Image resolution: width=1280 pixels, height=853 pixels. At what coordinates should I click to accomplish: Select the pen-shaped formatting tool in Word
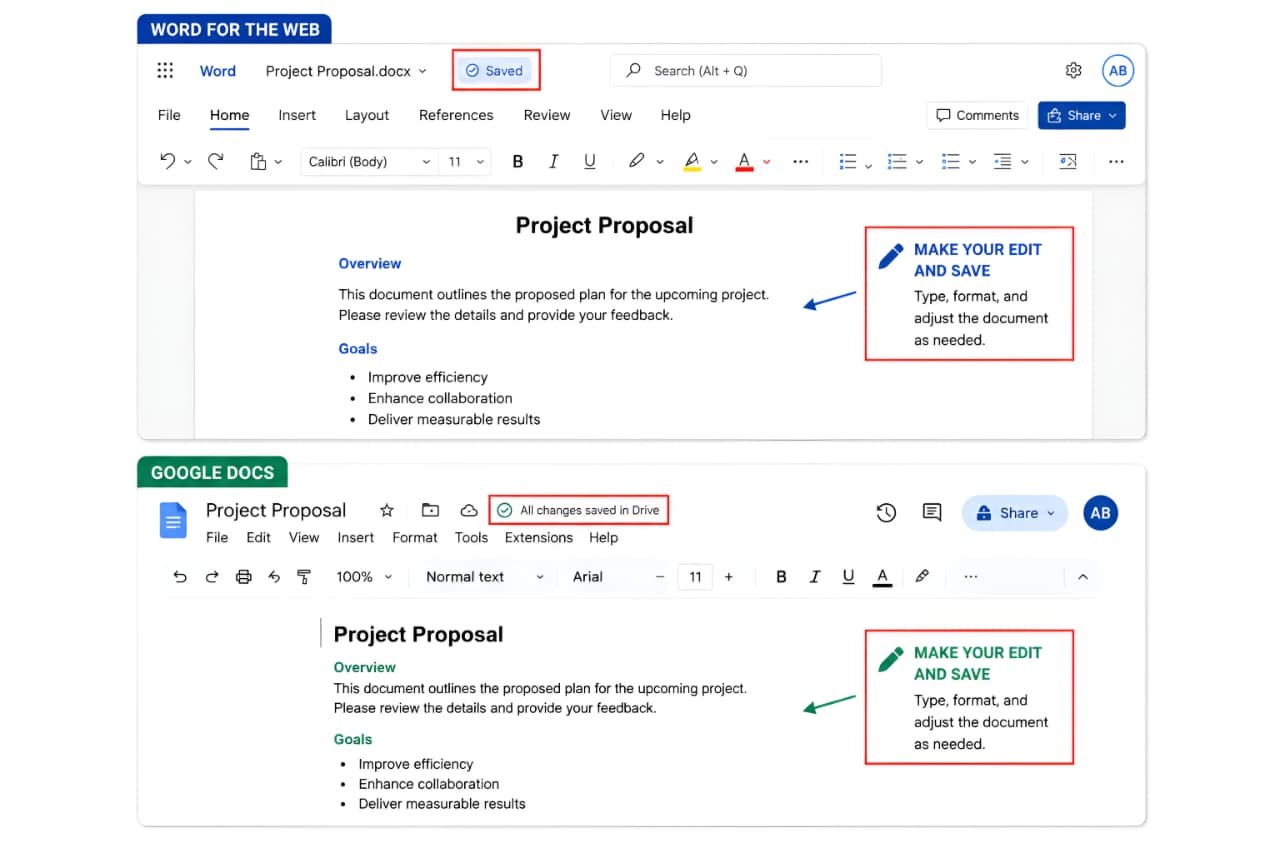(636, 161)
